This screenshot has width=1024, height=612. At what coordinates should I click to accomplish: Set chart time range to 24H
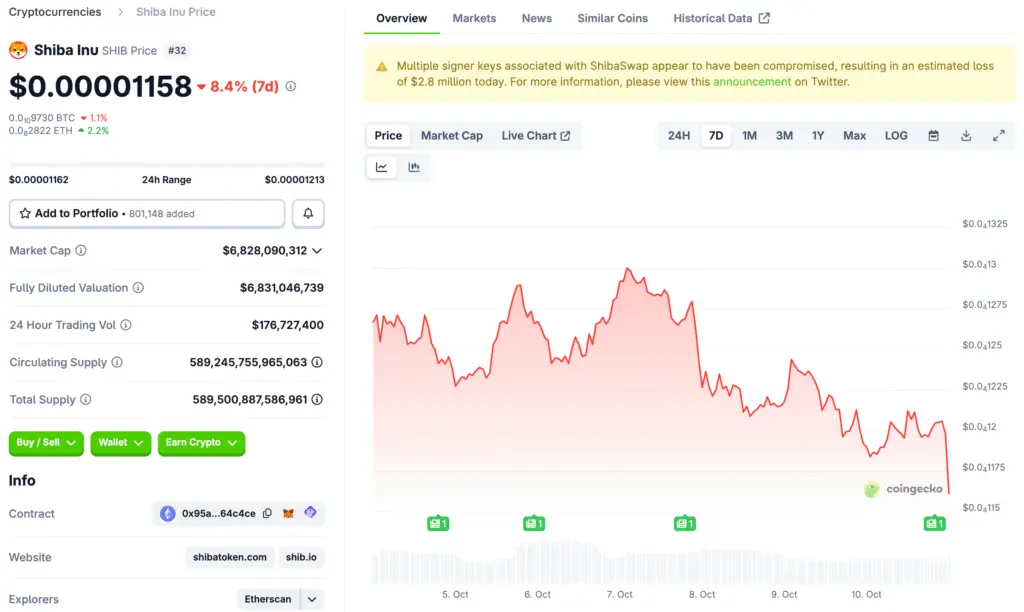[x=679, y=136]
